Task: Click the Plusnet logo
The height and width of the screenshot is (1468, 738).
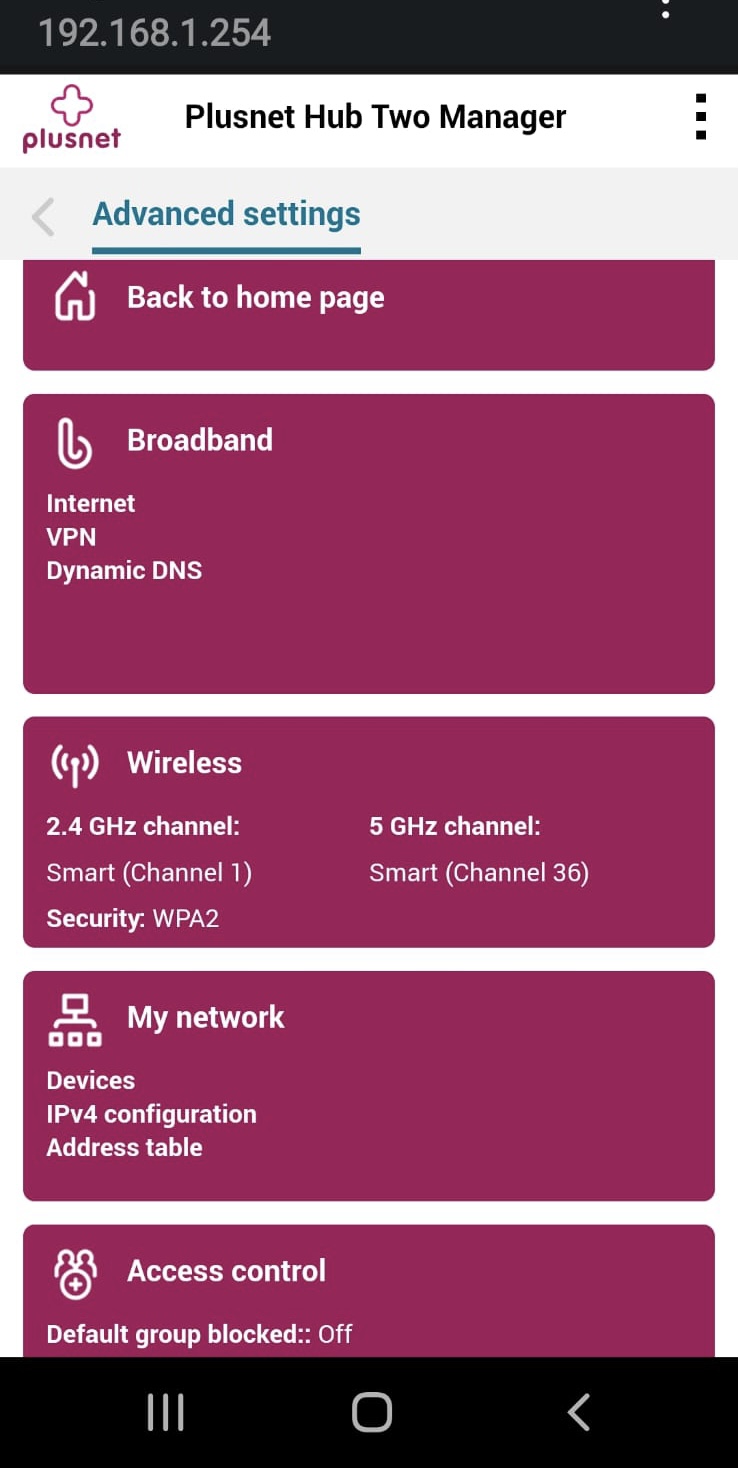Action: [71, 118]
